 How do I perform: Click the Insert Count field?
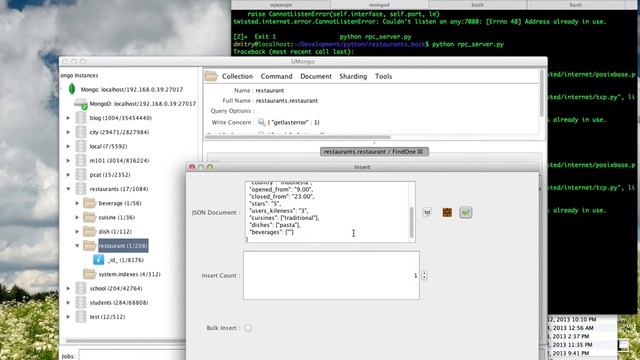(331, 276)
